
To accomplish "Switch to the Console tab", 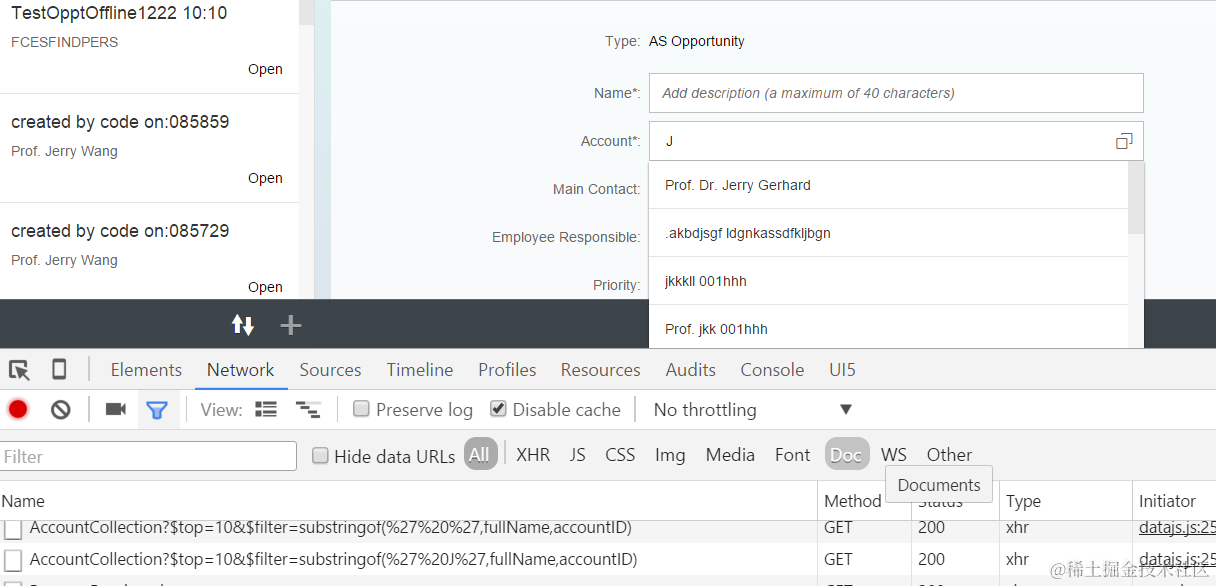I will click(772, 370).
